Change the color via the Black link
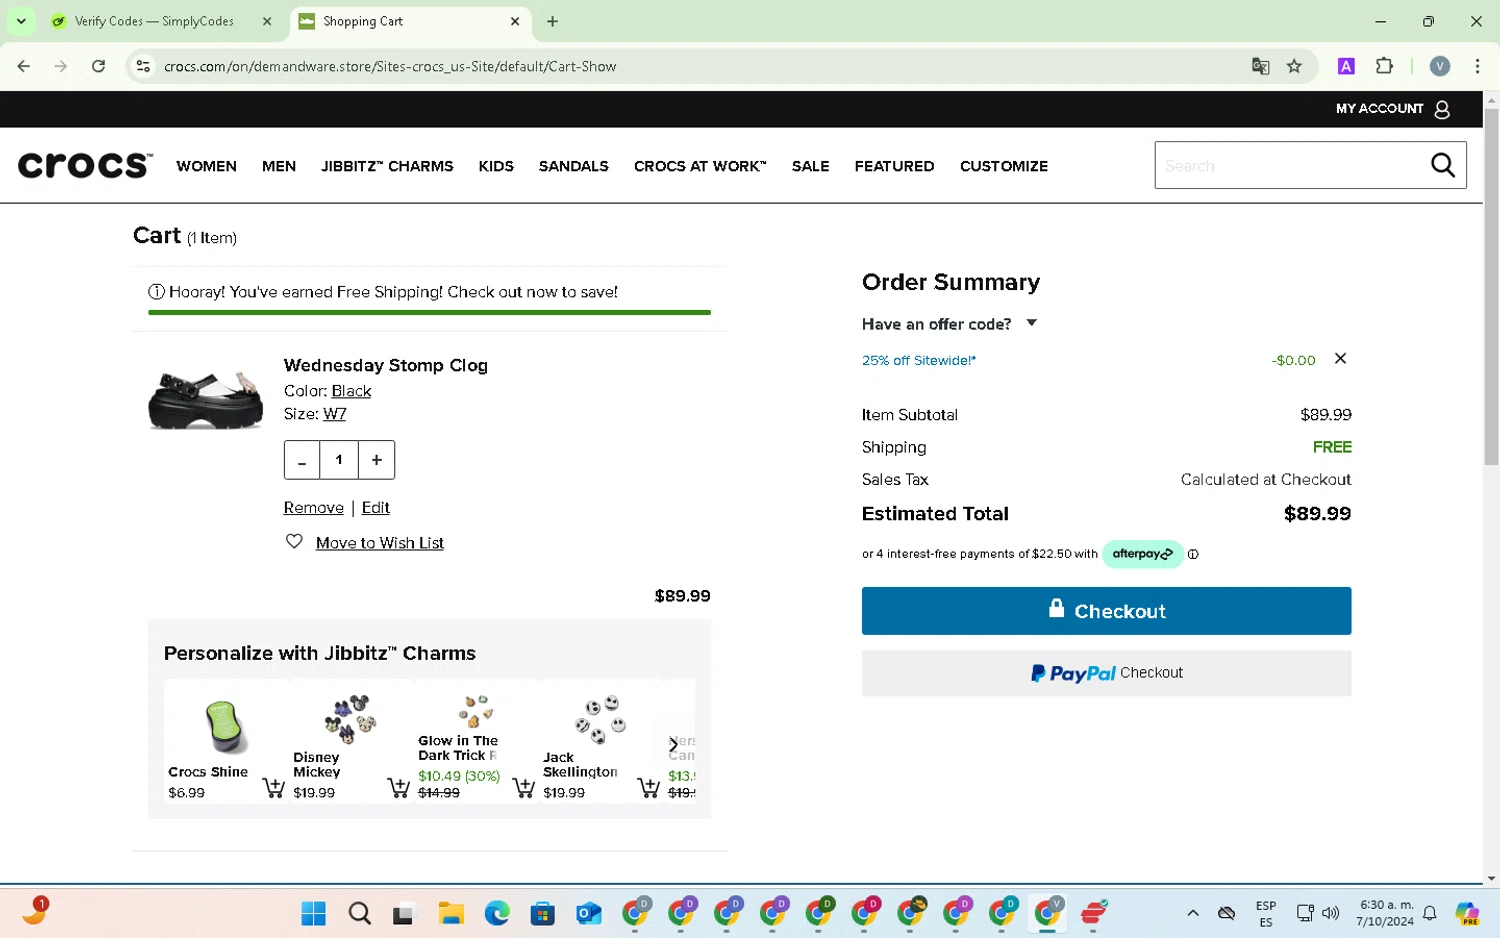 tap(351, 391)
